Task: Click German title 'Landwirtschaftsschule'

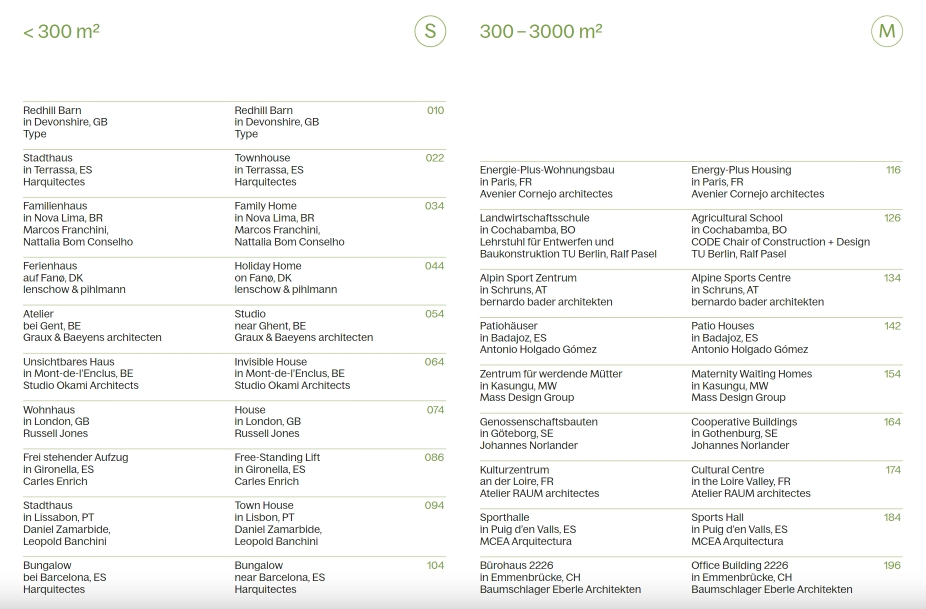Action: [x=534, y=218]
